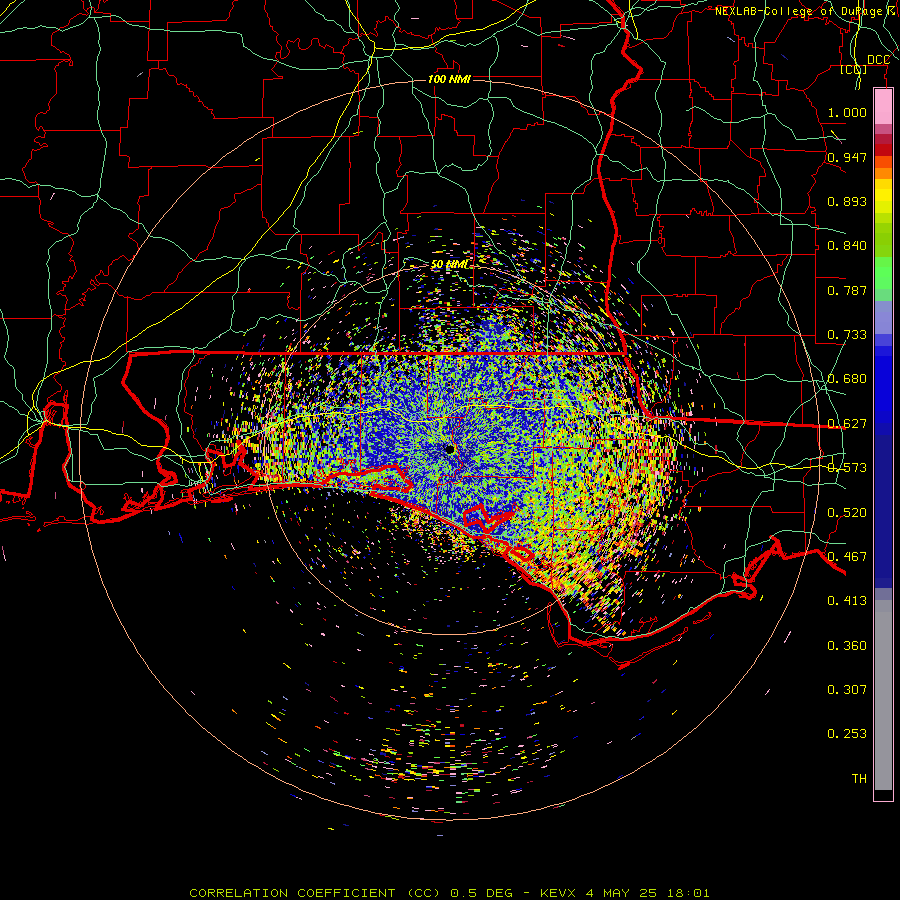
Task: Click the Correlation Coefficient KEVX caption at the bottom
Action: (449, 893)
